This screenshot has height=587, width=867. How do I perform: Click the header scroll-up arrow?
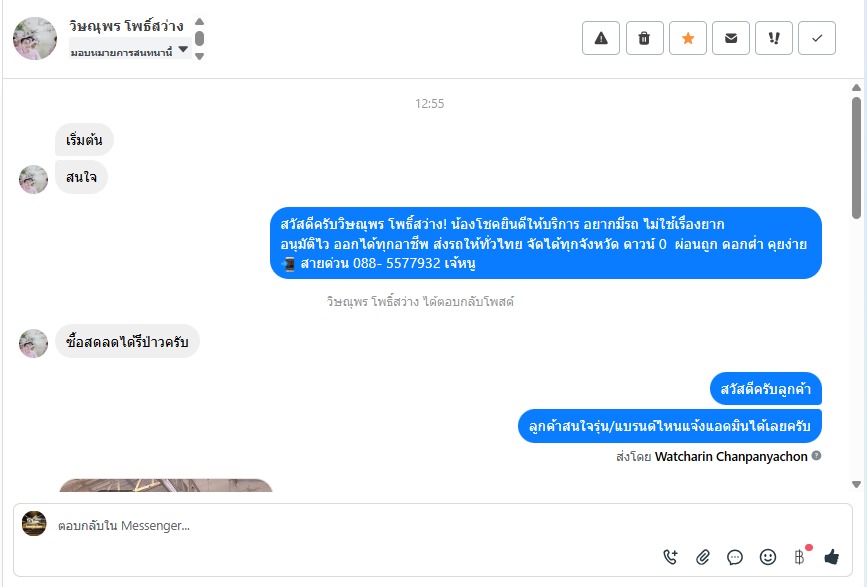pyautogui.click(x=200, y=22)
